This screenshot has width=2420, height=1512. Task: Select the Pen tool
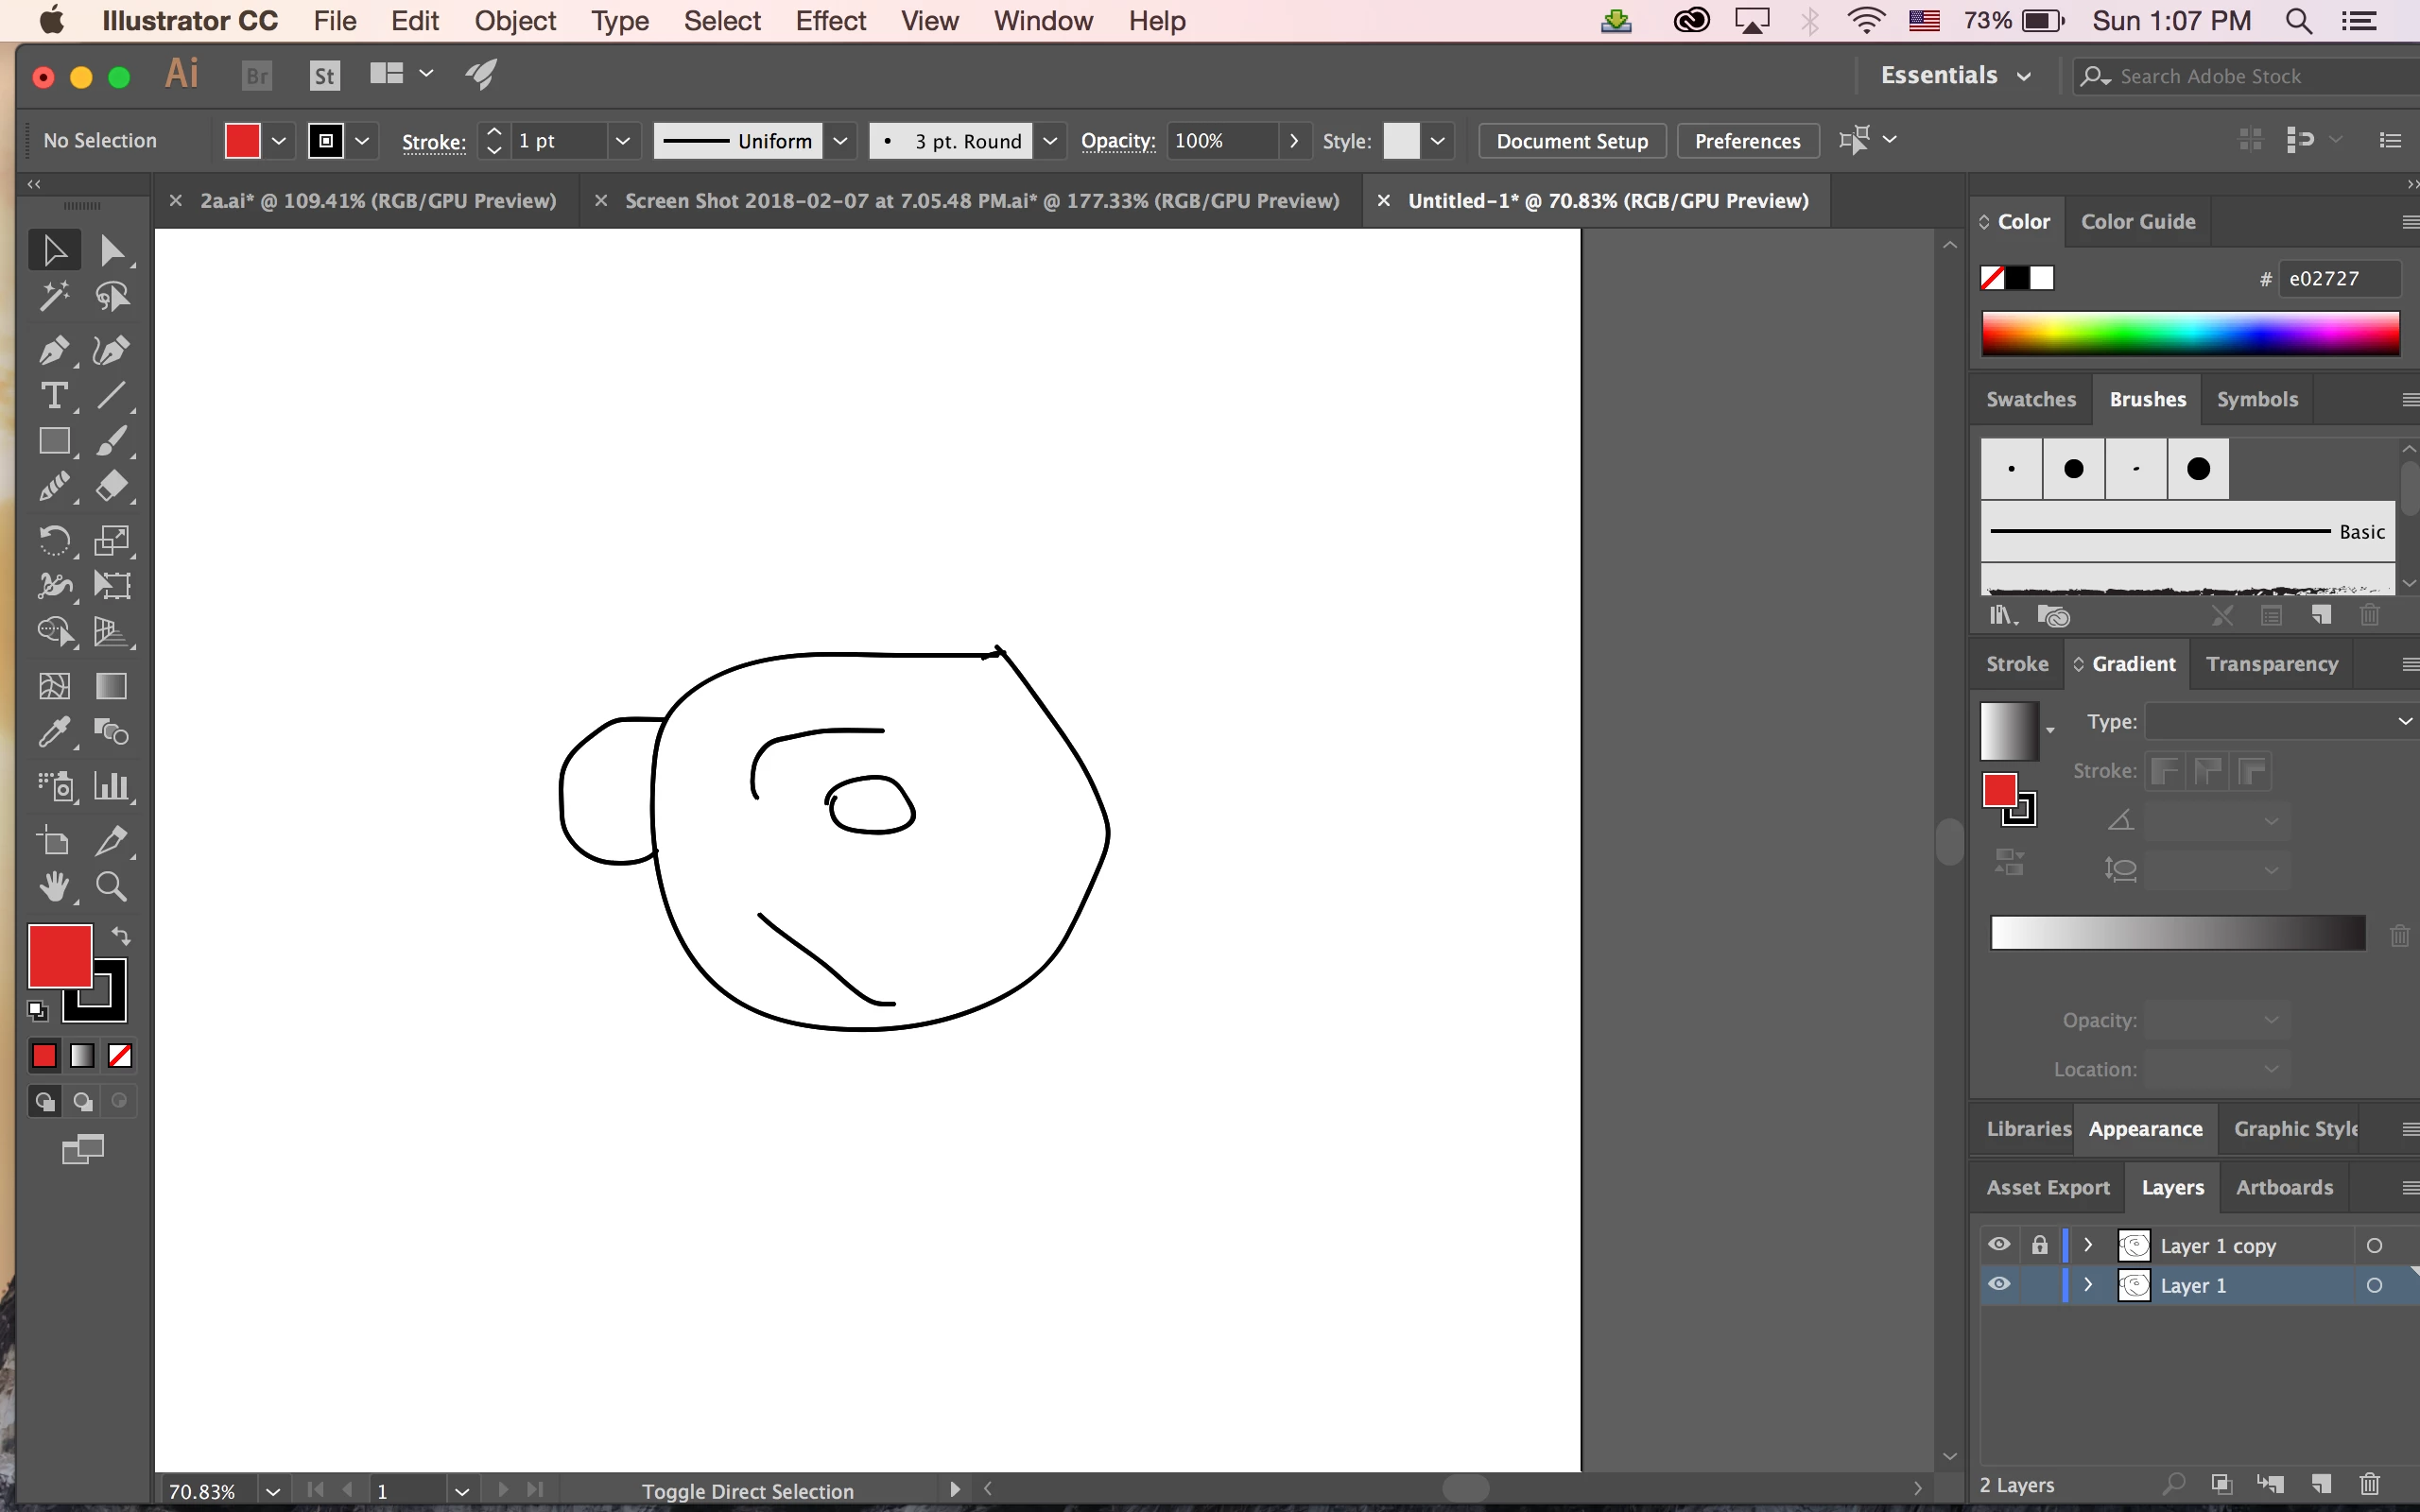pyautogui.click(x=53, y=350)
